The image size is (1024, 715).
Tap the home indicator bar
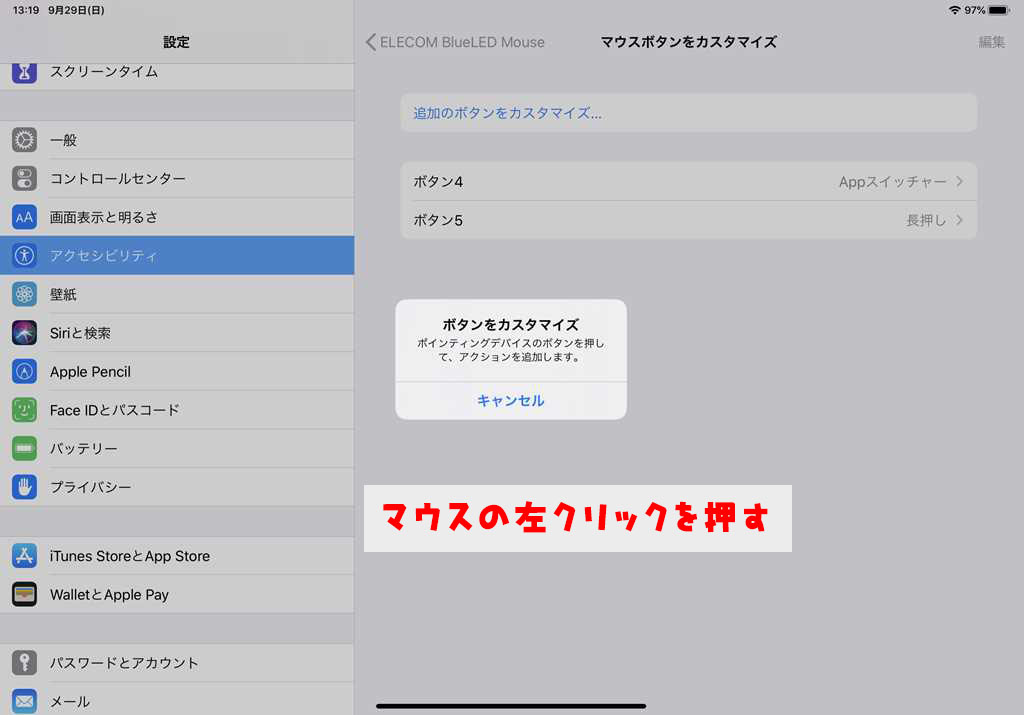point(511,706)
